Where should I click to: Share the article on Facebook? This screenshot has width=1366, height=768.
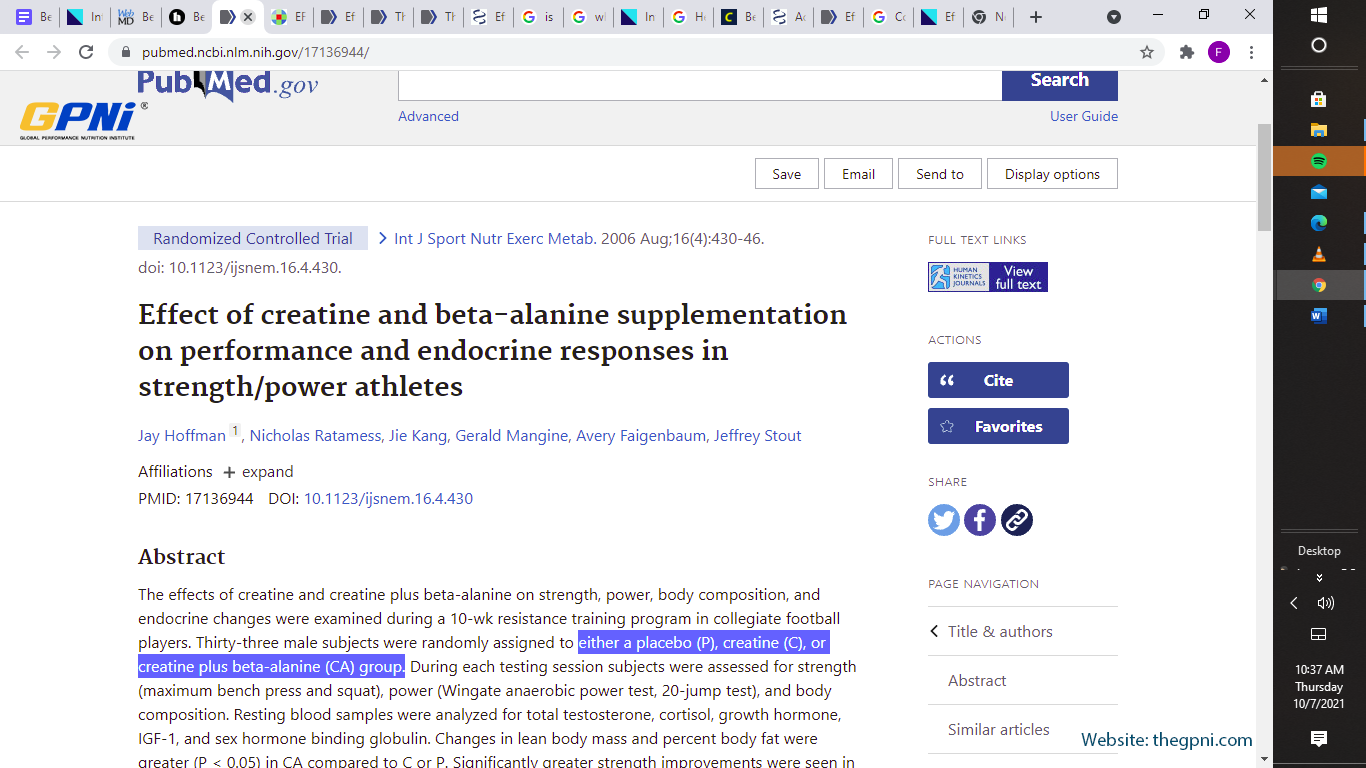[980, 520]
